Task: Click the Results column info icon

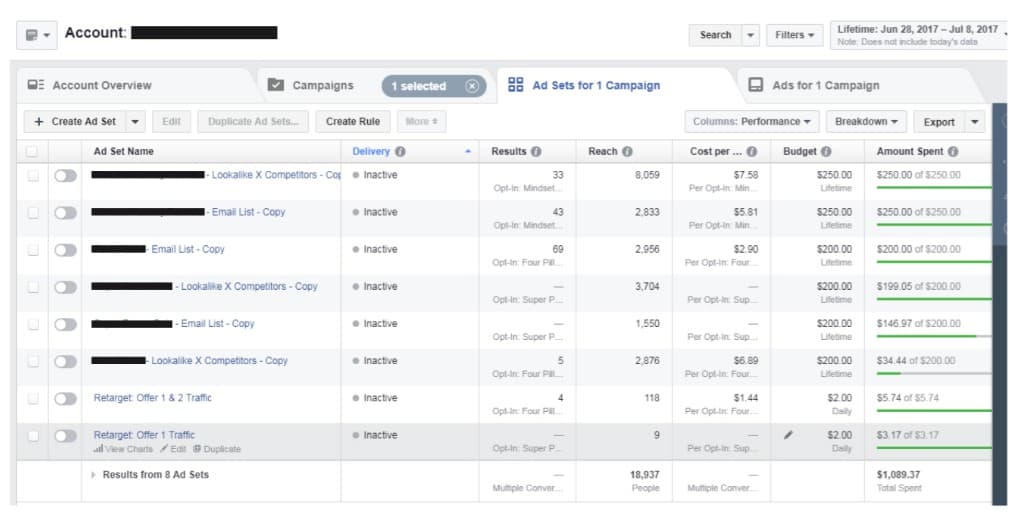Action: pos(536,152)
